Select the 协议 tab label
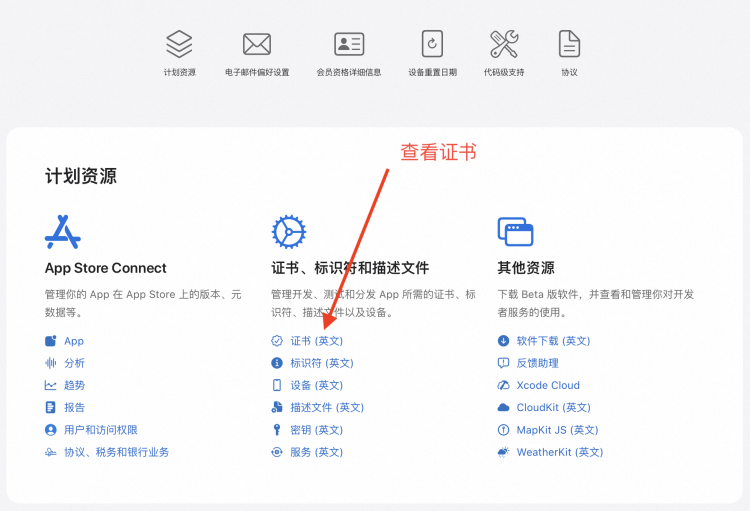This screenshot has width=750, height=511. tap(569, 72)
